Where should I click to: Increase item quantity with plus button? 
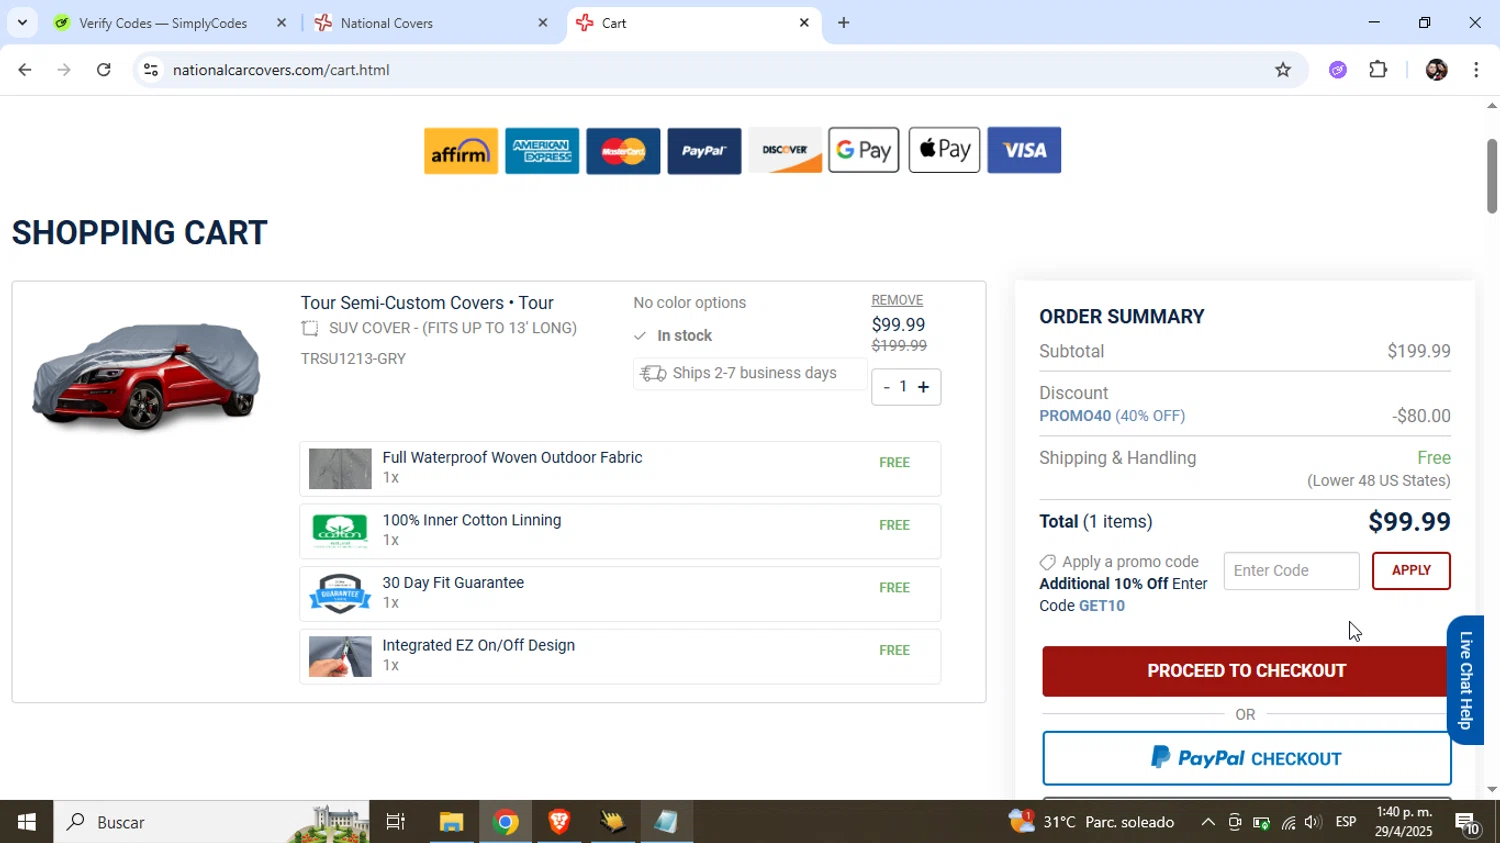(923, 387)
